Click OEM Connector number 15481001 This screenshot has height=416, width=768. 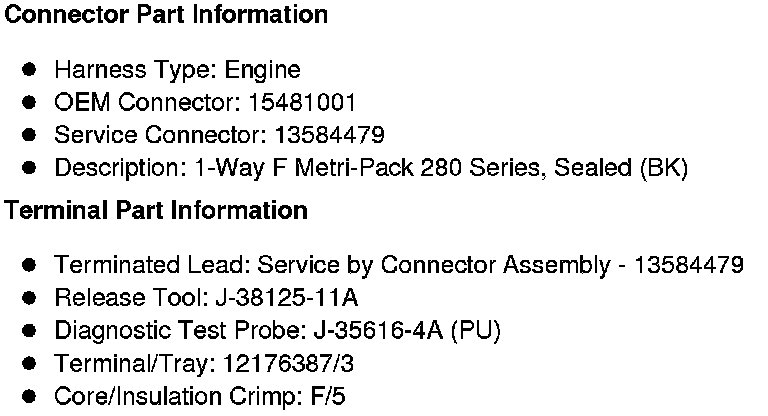tap(302, 102)
